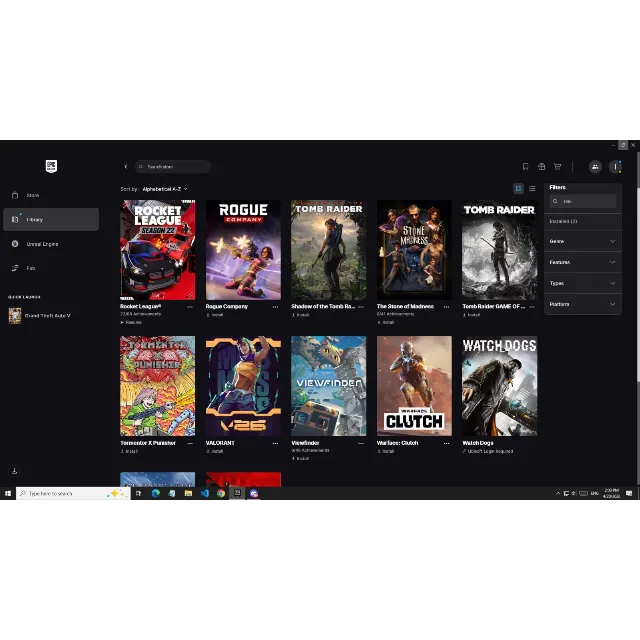Open Rogue Company cover art
The width and height of the screenshot is (640, 640).
tap(243, 250)
